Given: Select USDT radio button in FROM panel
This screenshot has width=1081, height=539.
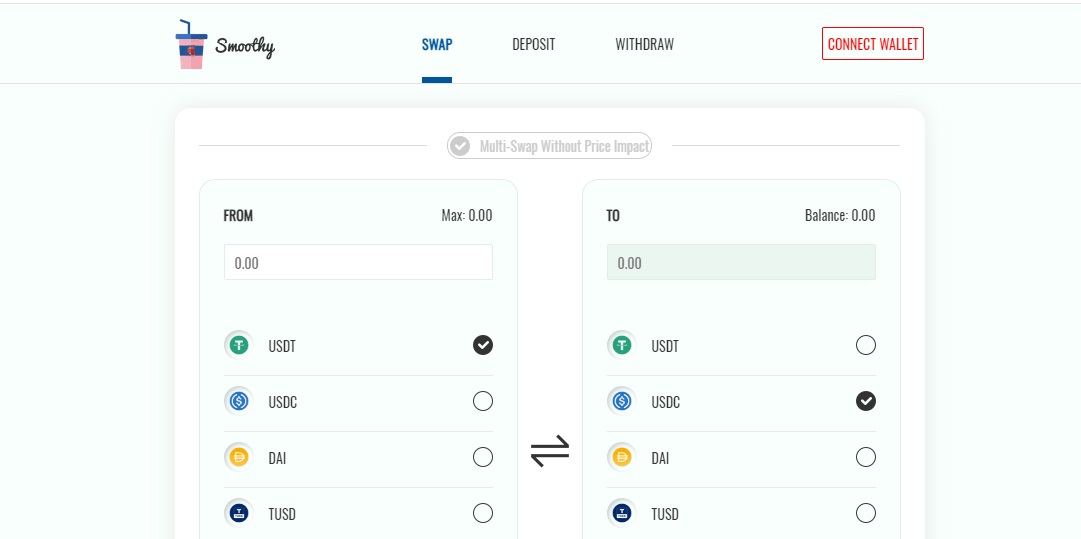Looking at the screenshot, I should pos(483,345).
